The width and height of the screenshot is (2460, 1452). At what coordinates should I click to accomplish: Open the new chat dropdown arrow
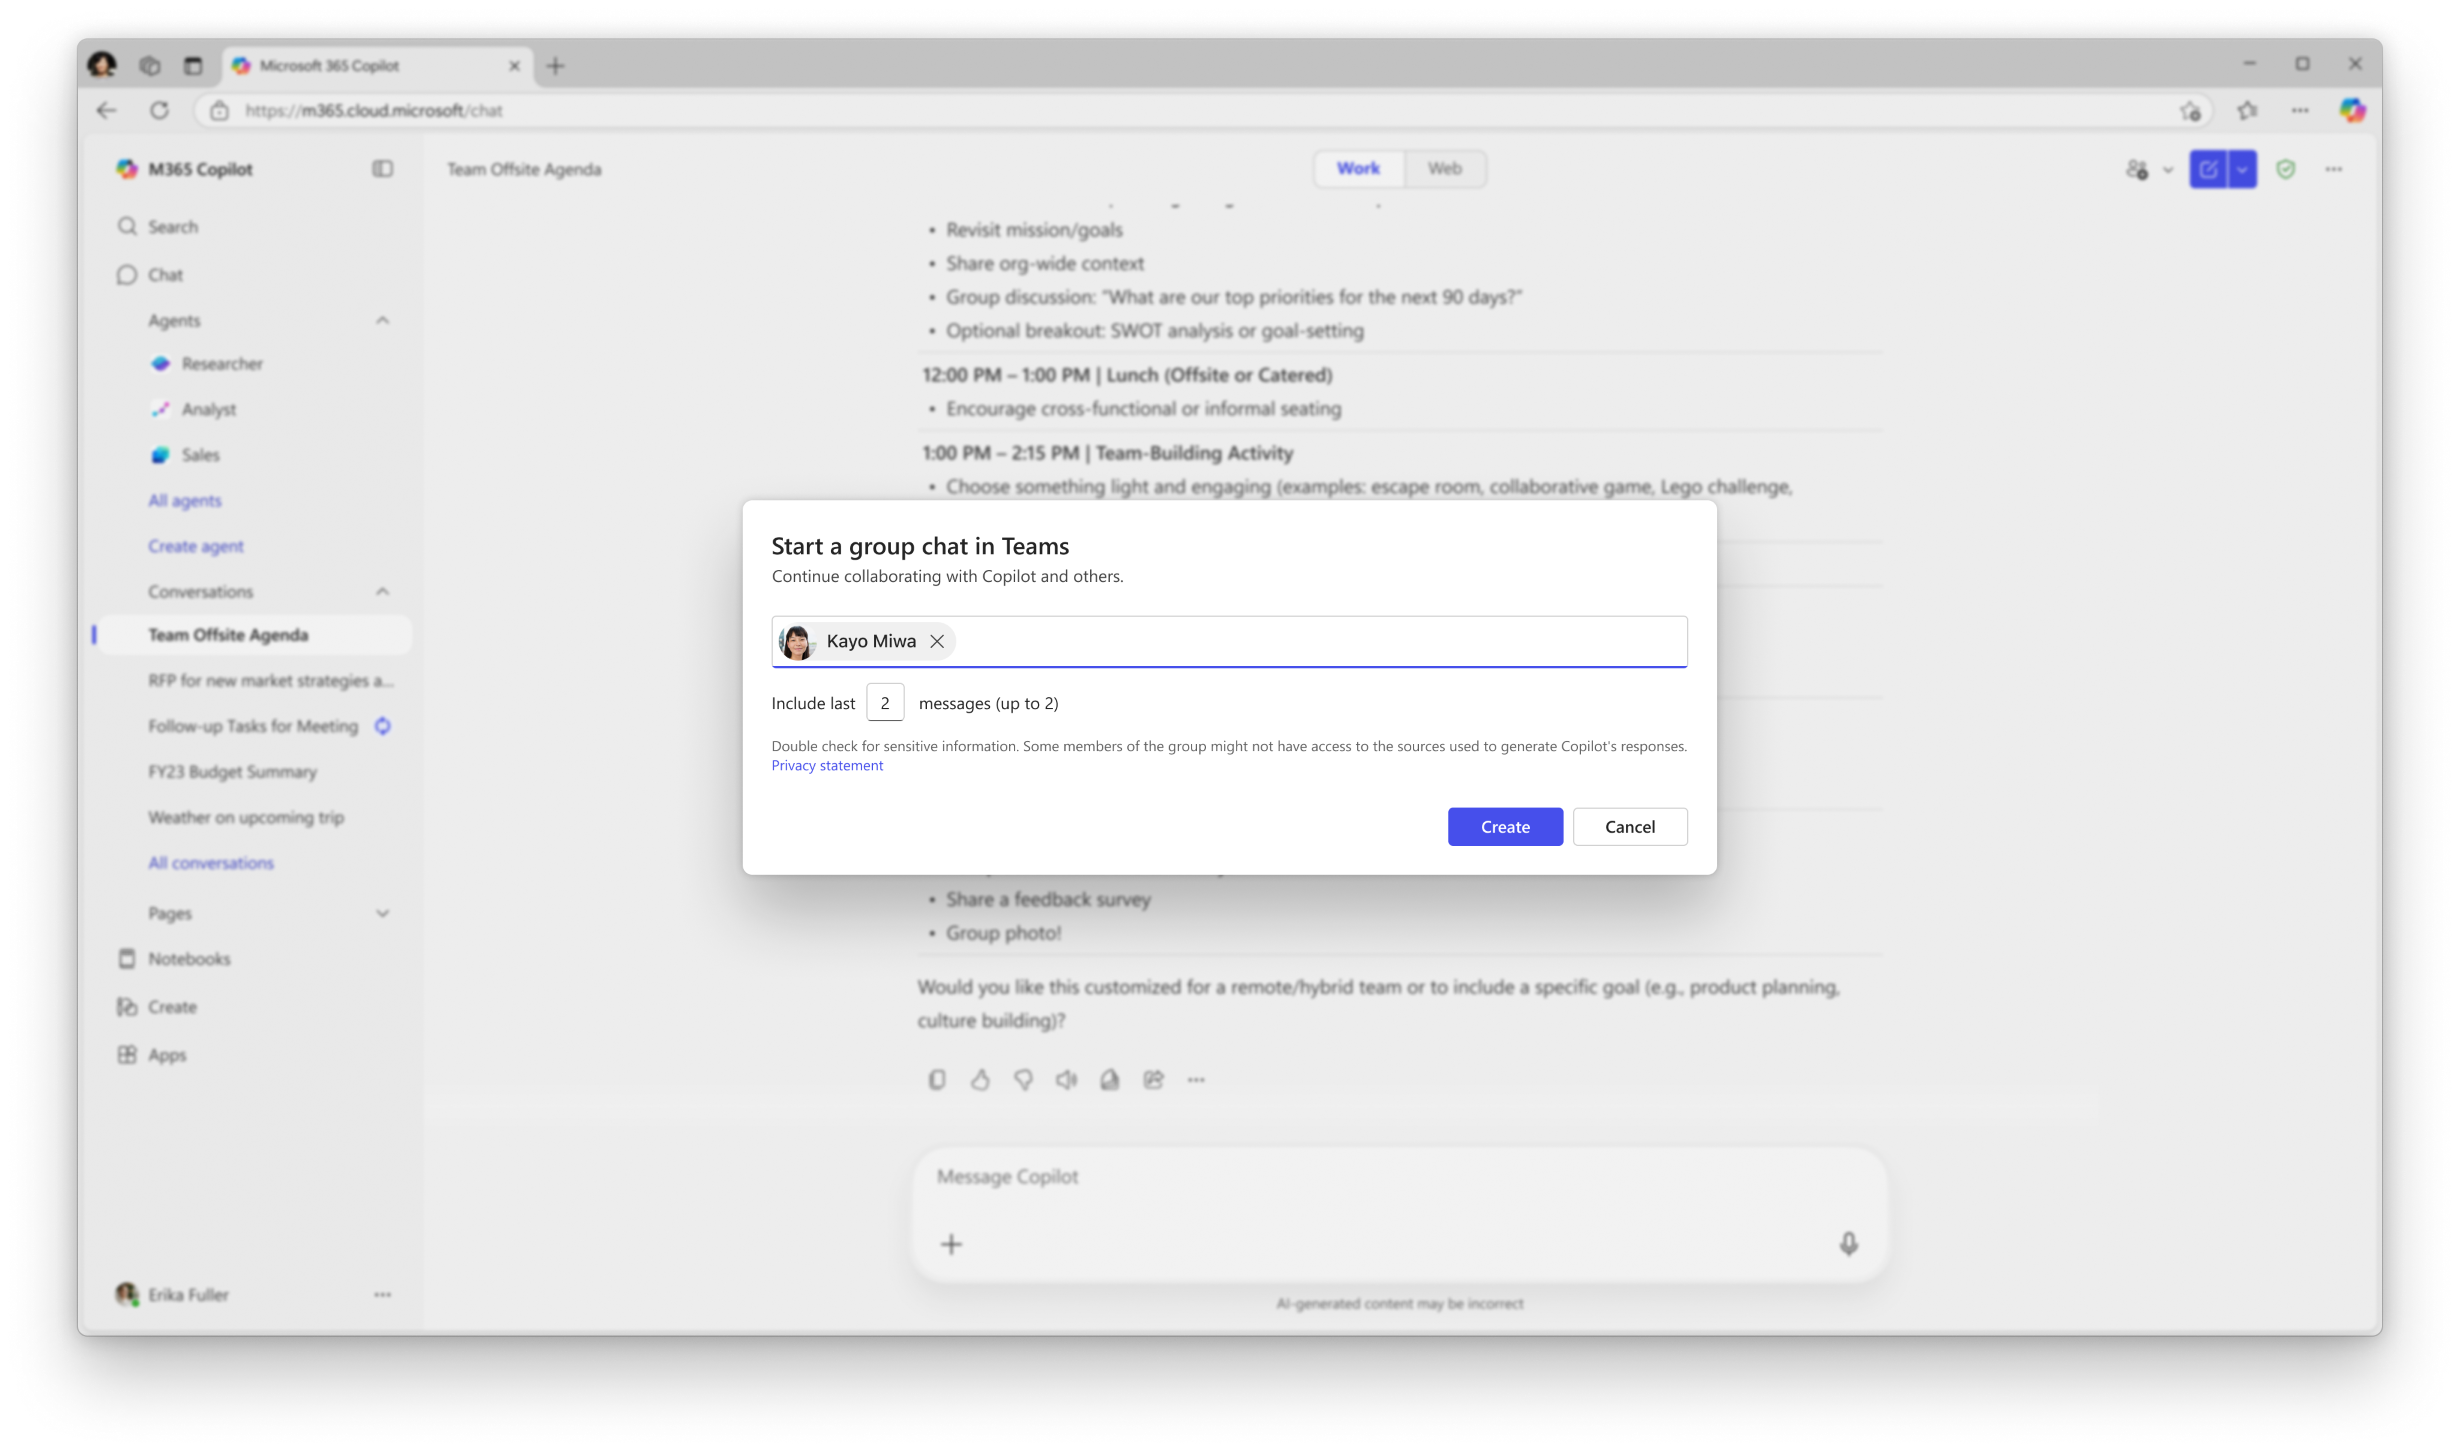(2240, 169)
